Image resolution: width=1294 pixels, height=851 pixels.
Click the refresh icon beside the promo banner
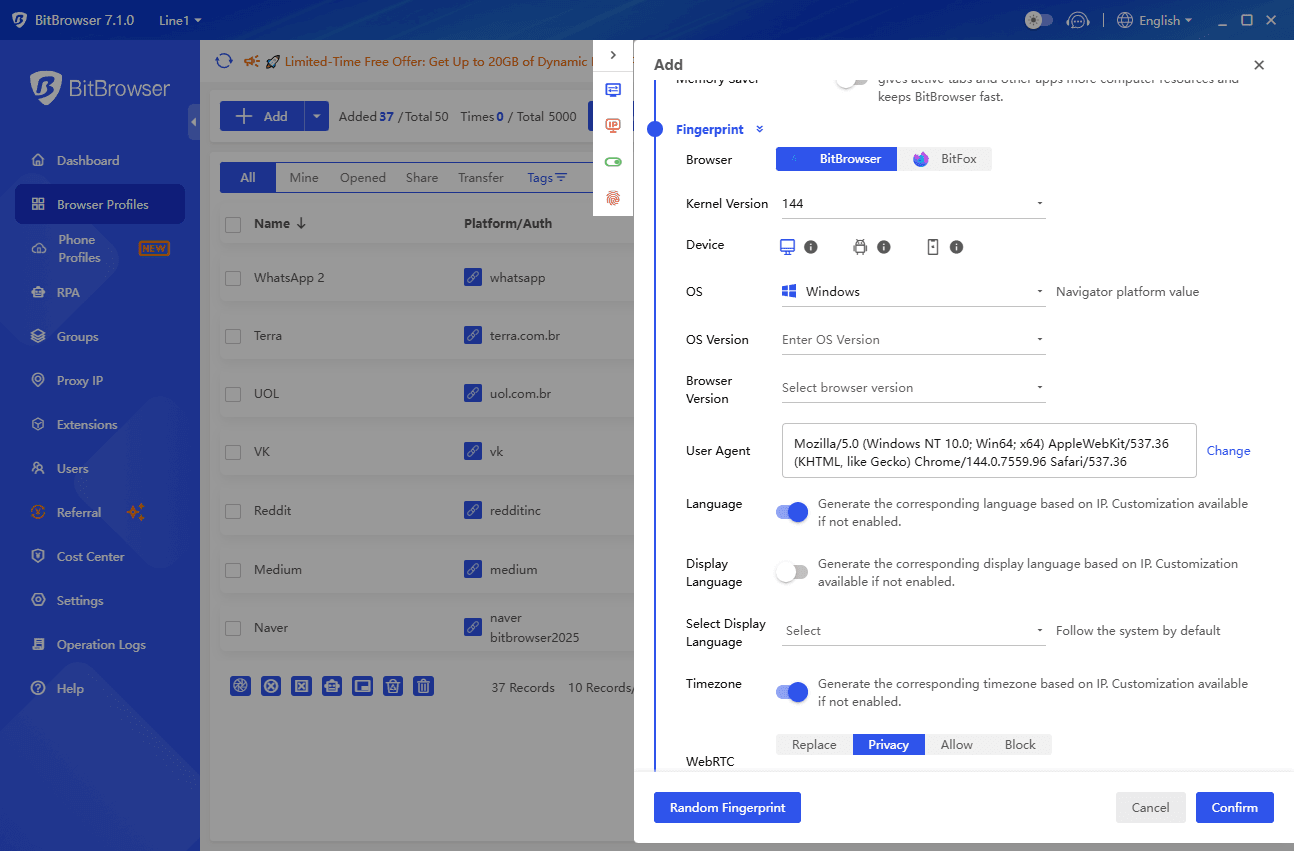point(222,61)
